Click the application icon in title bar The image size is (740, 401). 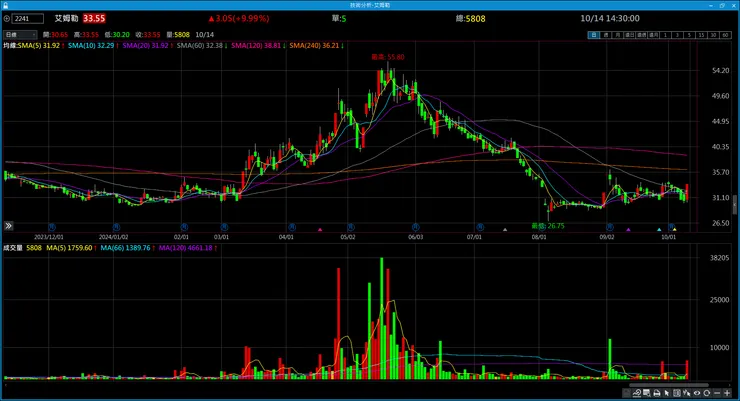(x=5, y=5)
